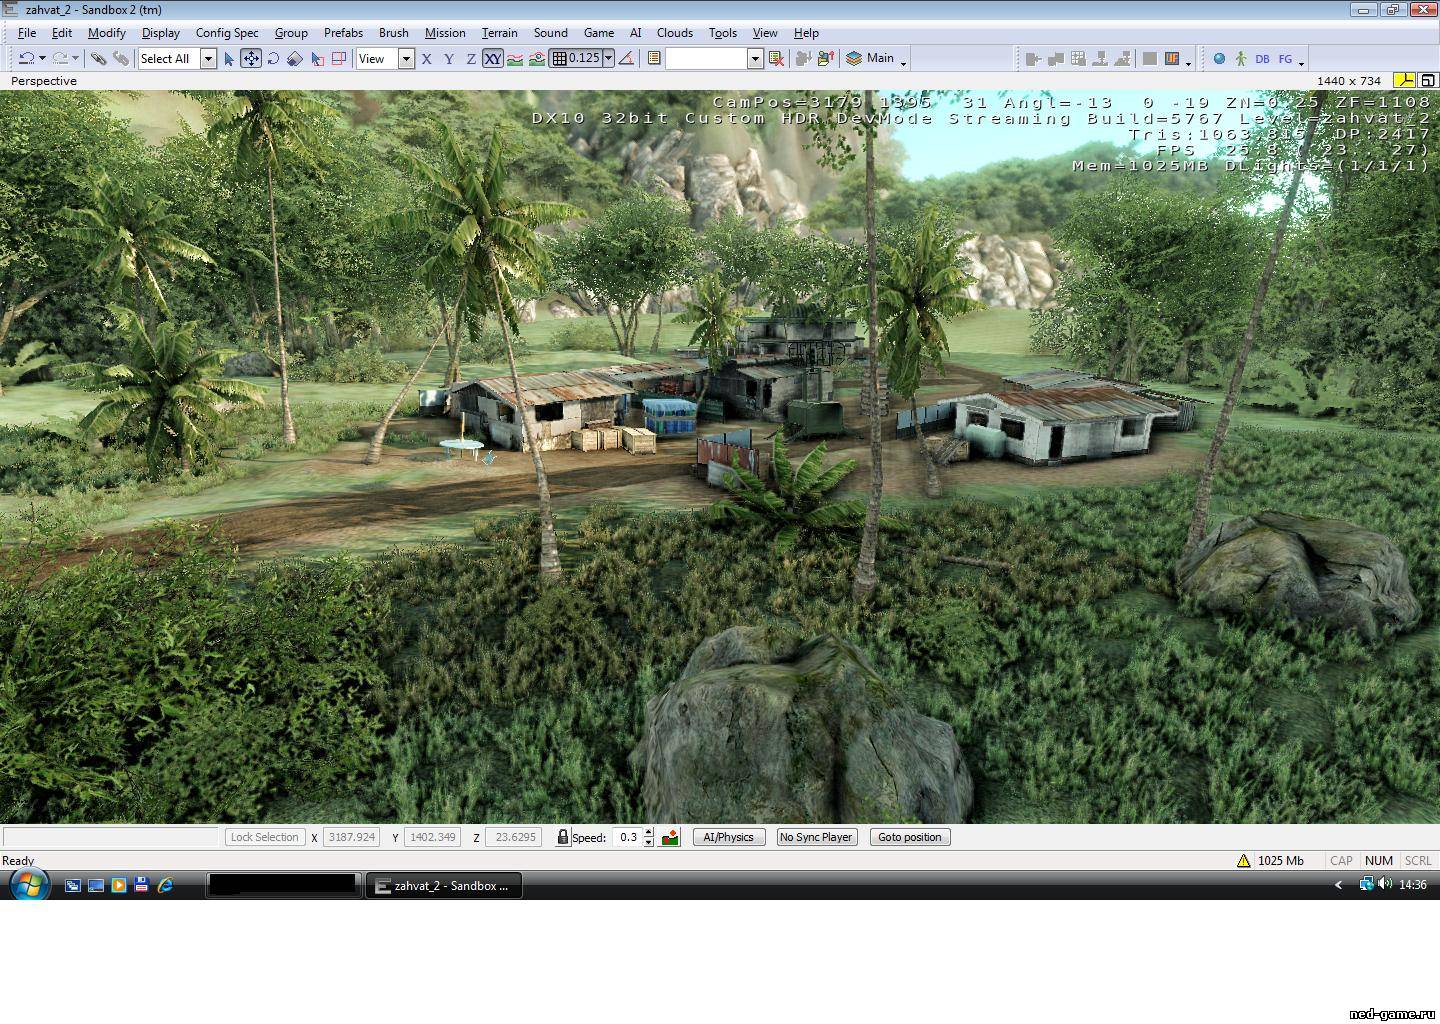1440x1024 pixels.
Task: Click the orange Material Editor icon
Action: [x=1172, y=59]
